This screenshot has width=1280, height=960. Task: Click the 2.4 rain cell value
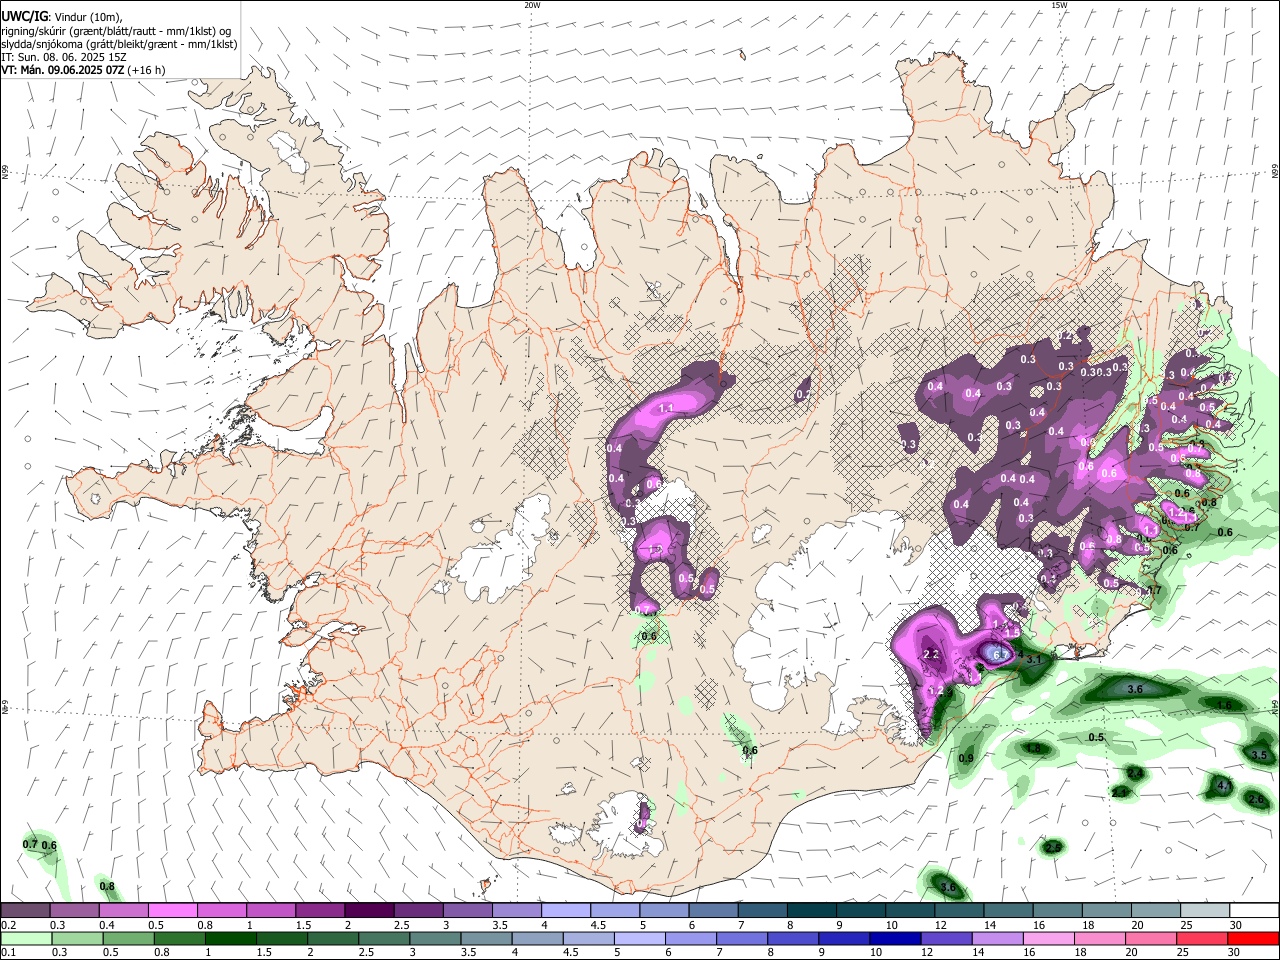pyautogui.click(x=1135, y=774)
